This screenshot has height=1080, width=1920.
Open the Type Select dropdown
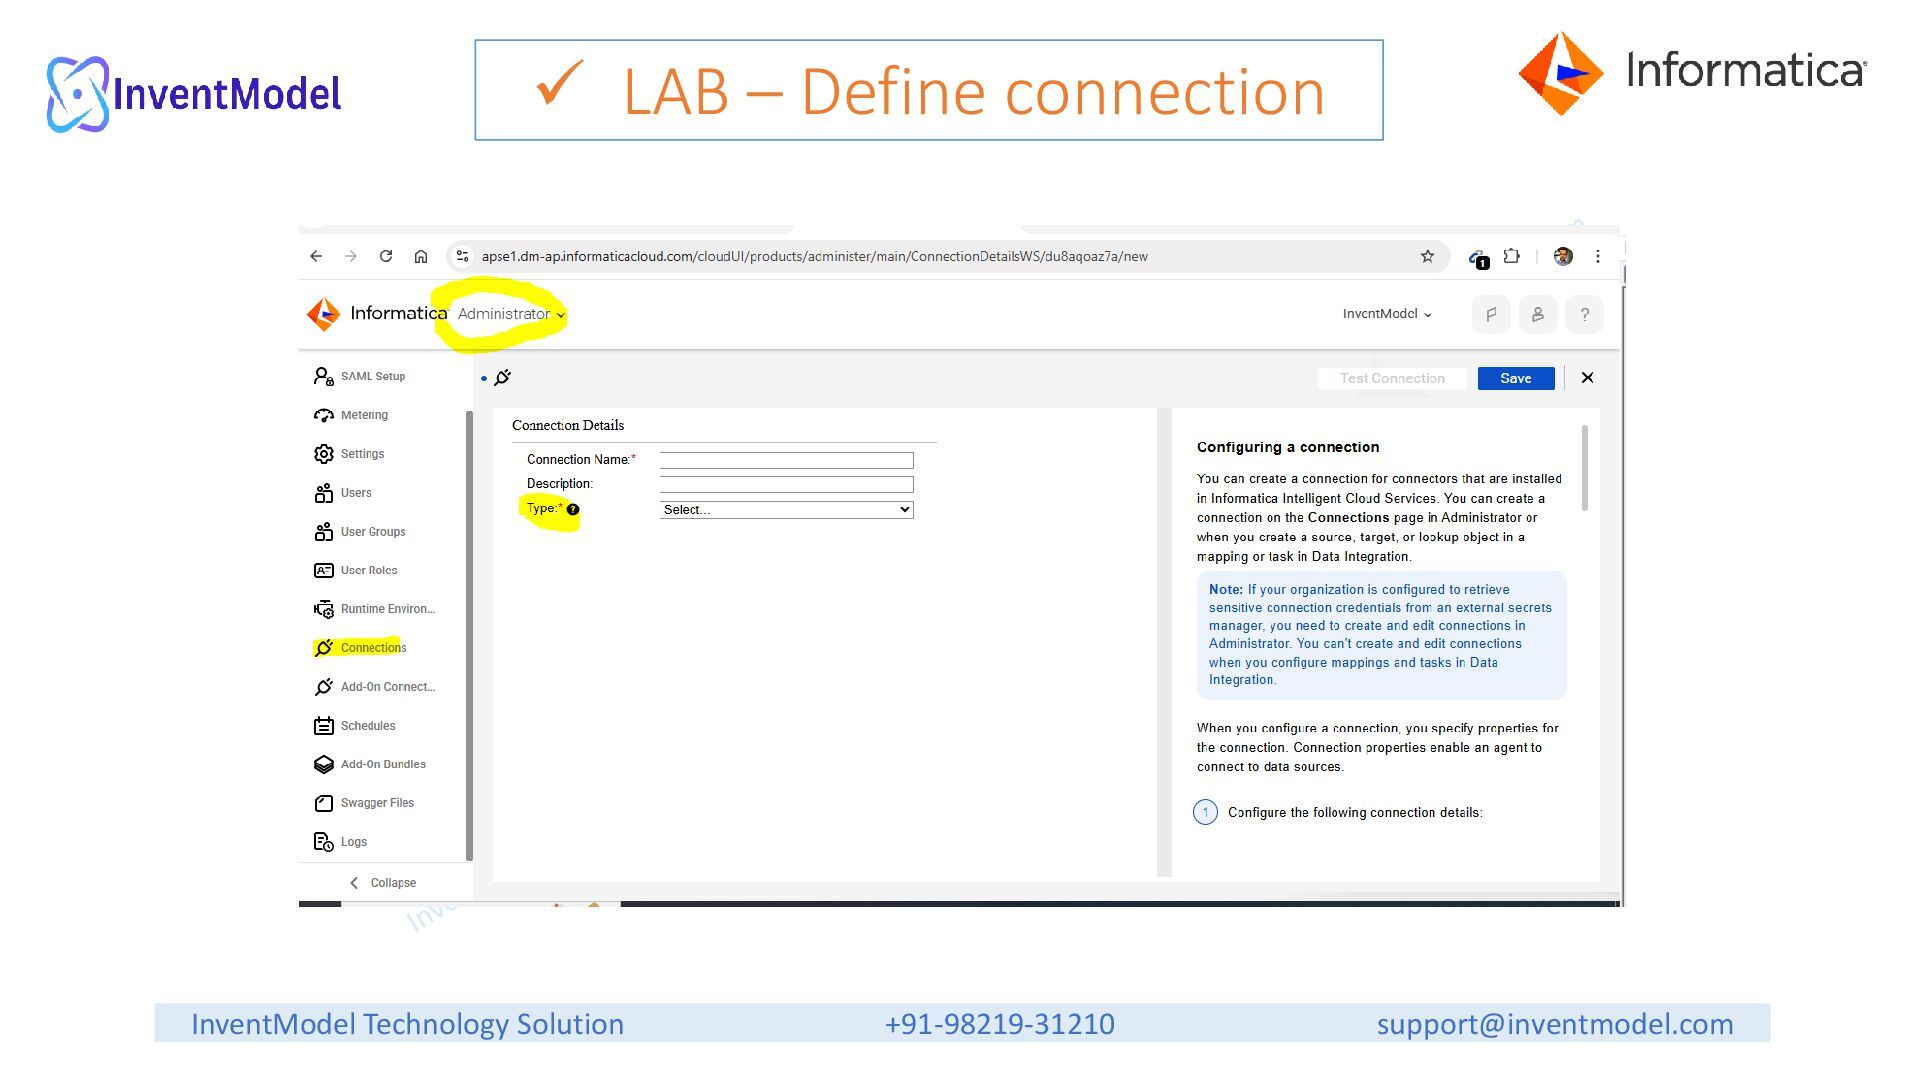click(786, 510)
